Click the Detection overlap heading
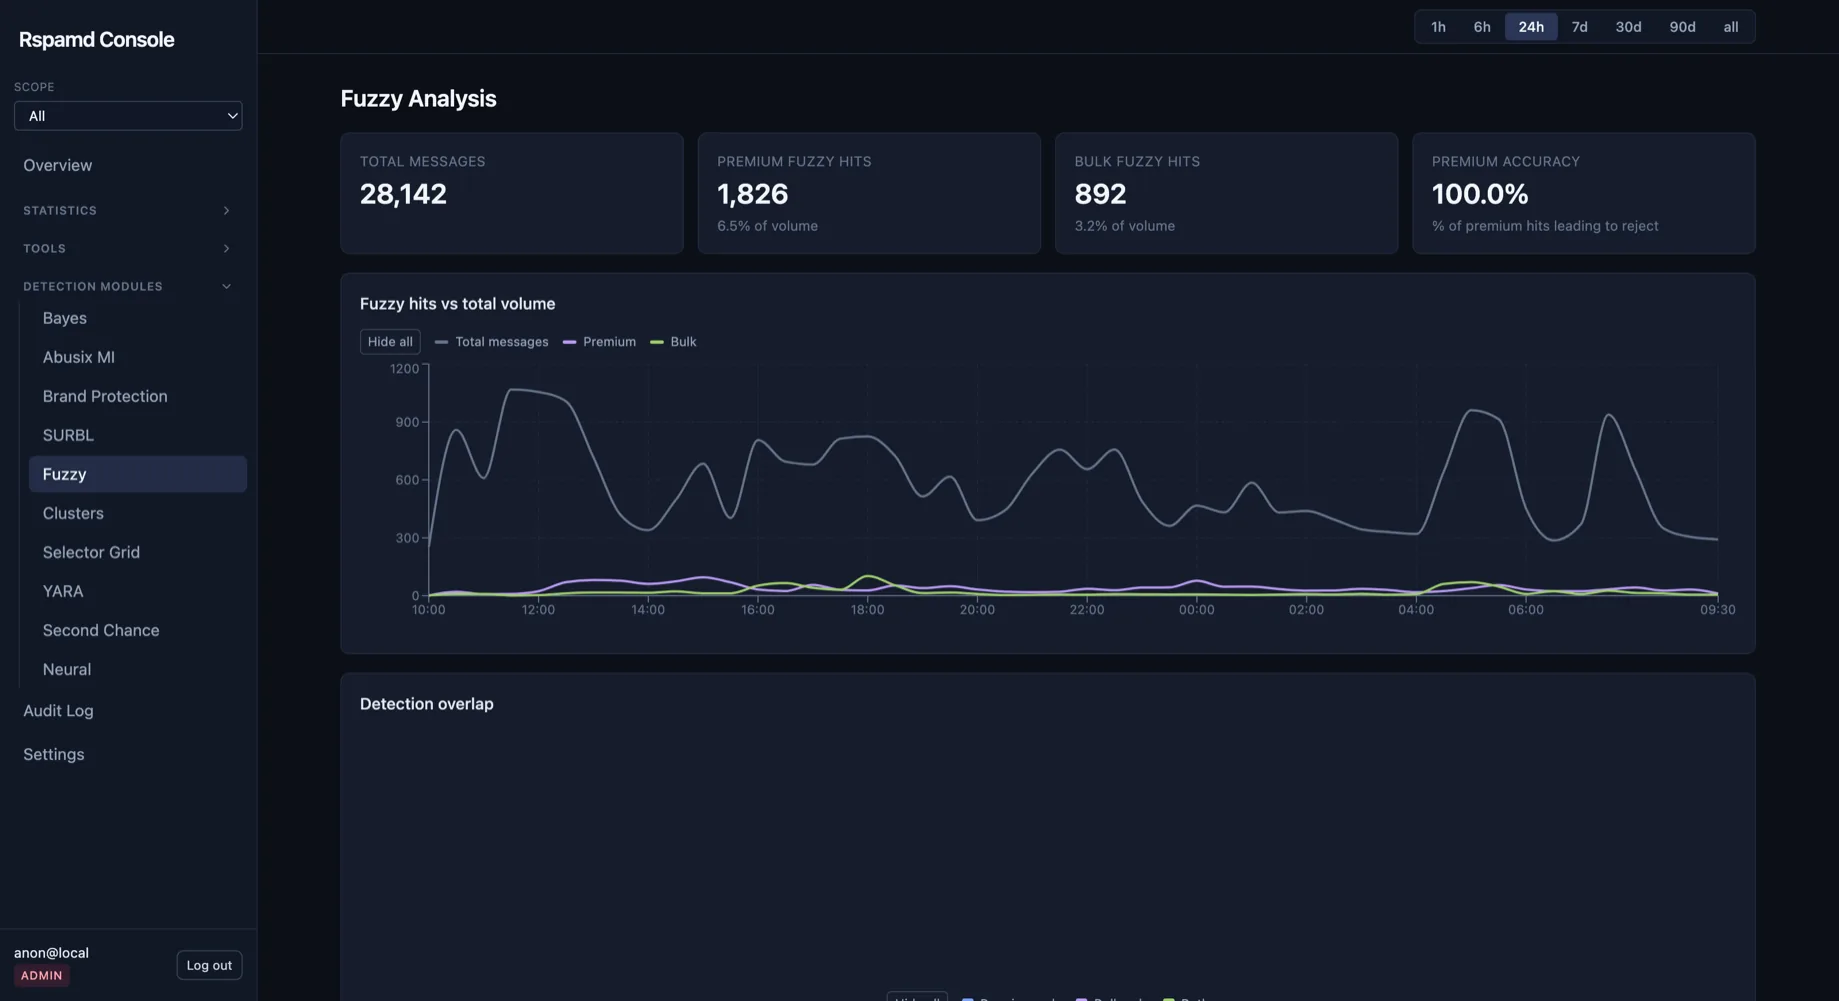The width and height of the screenshot is (1839, 1001). point(427,704)
